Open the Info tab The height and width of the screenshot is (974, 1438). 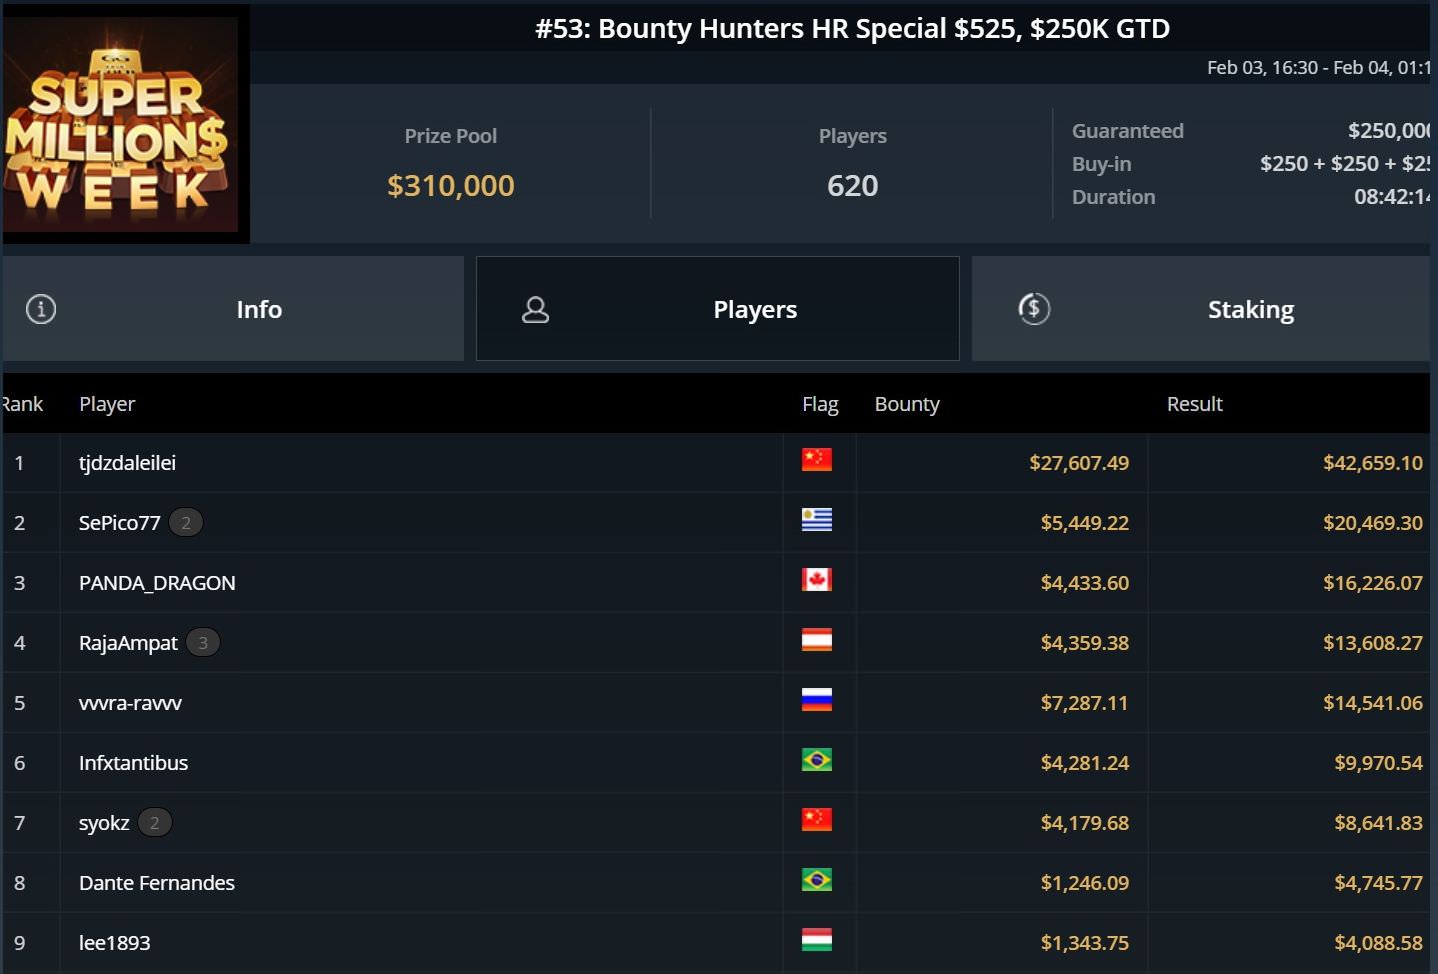(258, 310)
